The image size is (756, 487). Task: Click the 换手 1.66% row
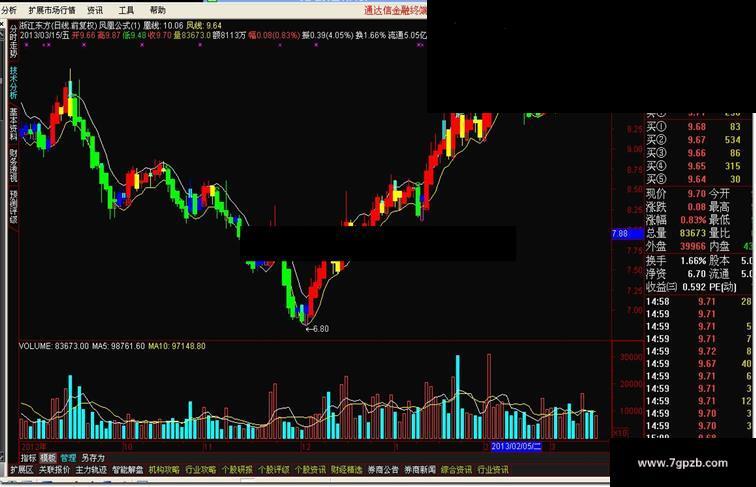tap(676, 261)
